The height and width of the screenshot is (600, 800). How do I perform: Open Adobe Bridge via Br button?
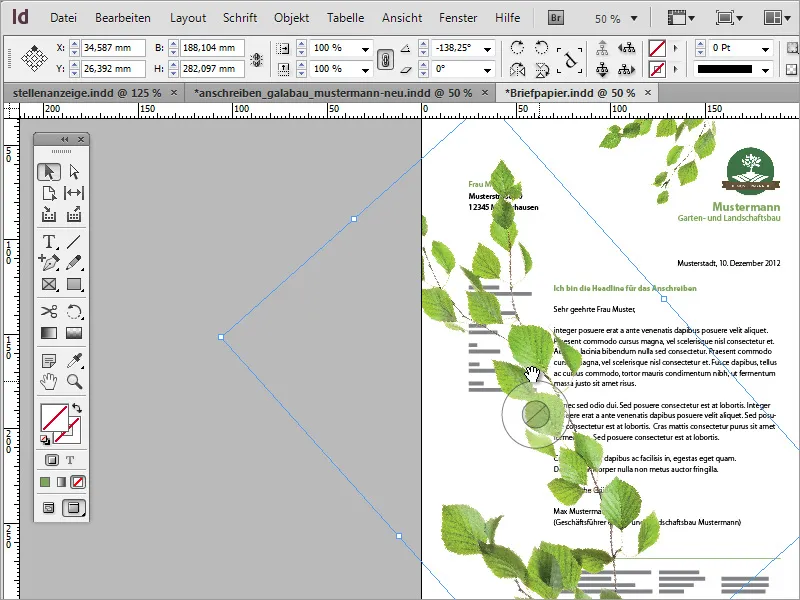556,18
